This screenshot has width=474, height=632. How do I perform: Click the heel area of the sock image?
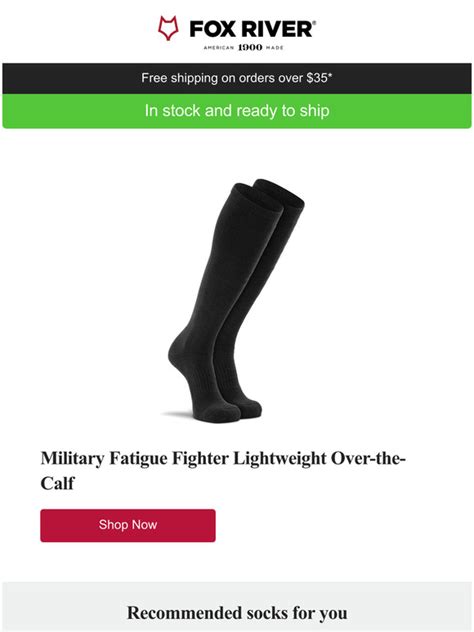(177, 353)
